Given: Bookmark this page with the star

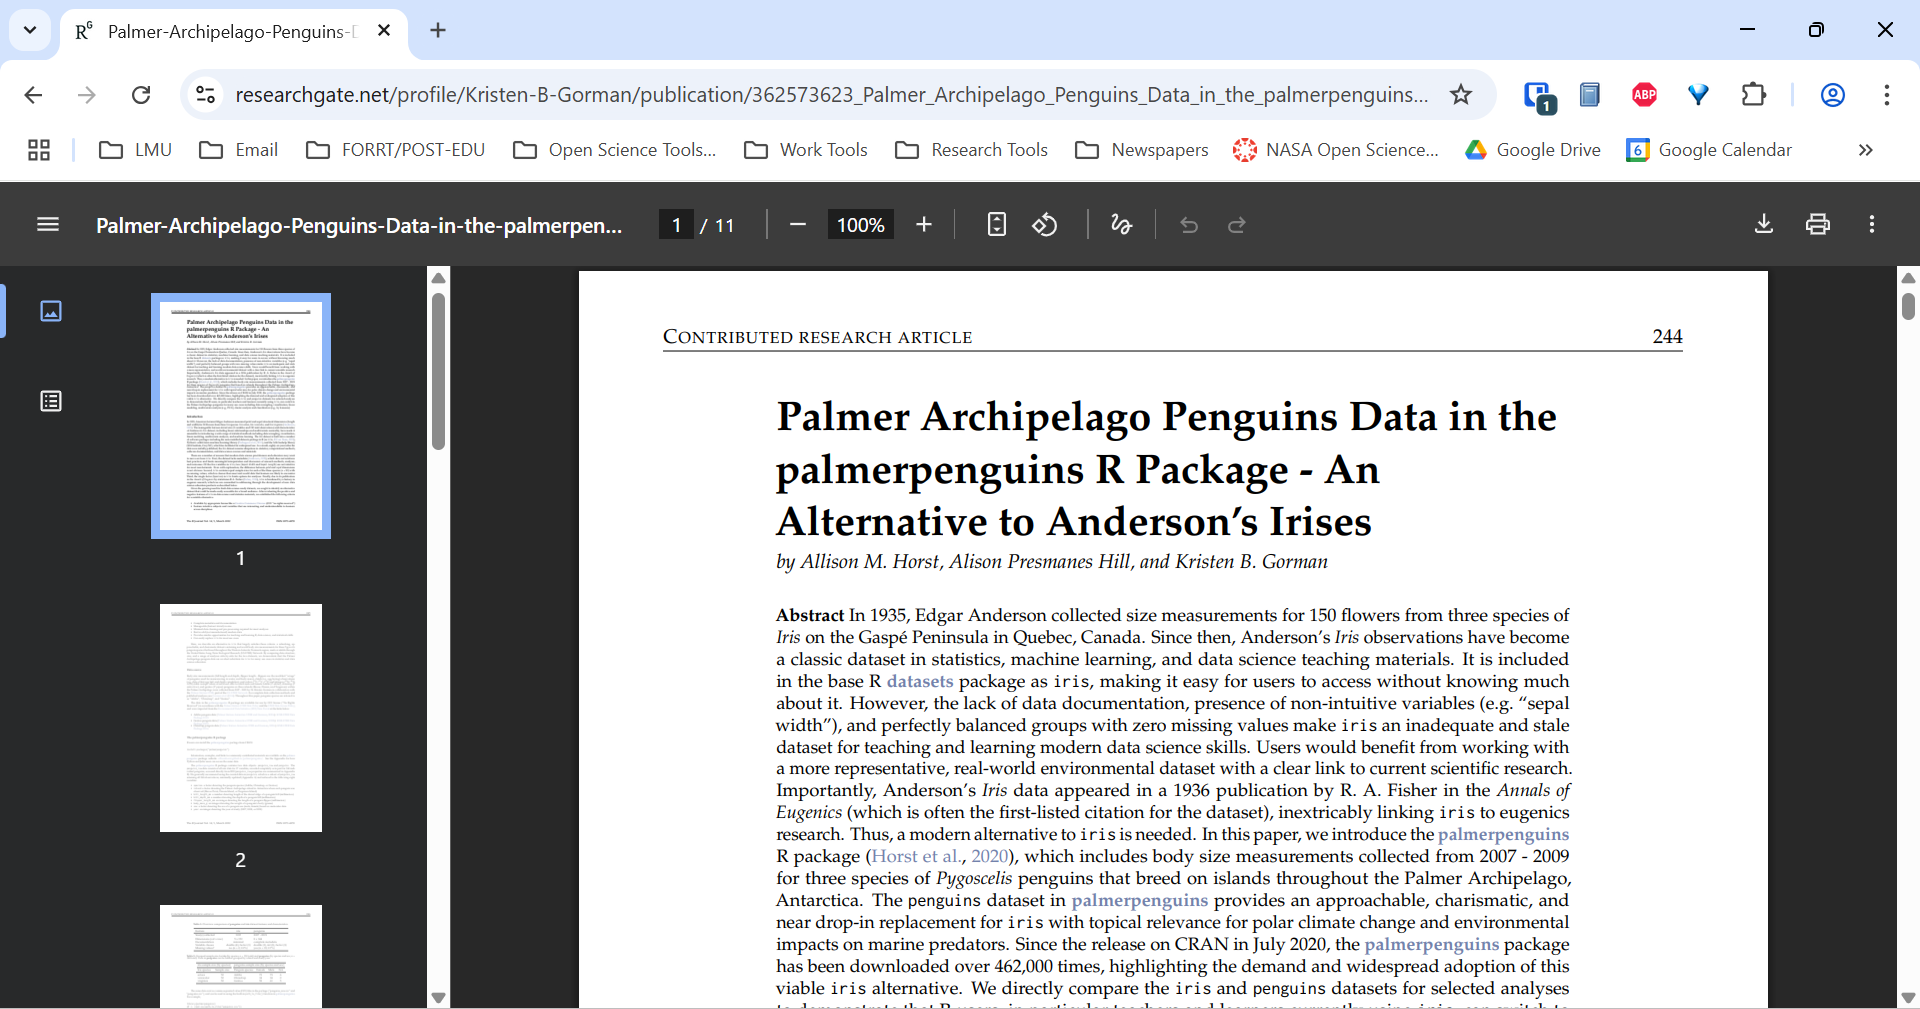Looking at the screenshot, I should click(1461, 95).
